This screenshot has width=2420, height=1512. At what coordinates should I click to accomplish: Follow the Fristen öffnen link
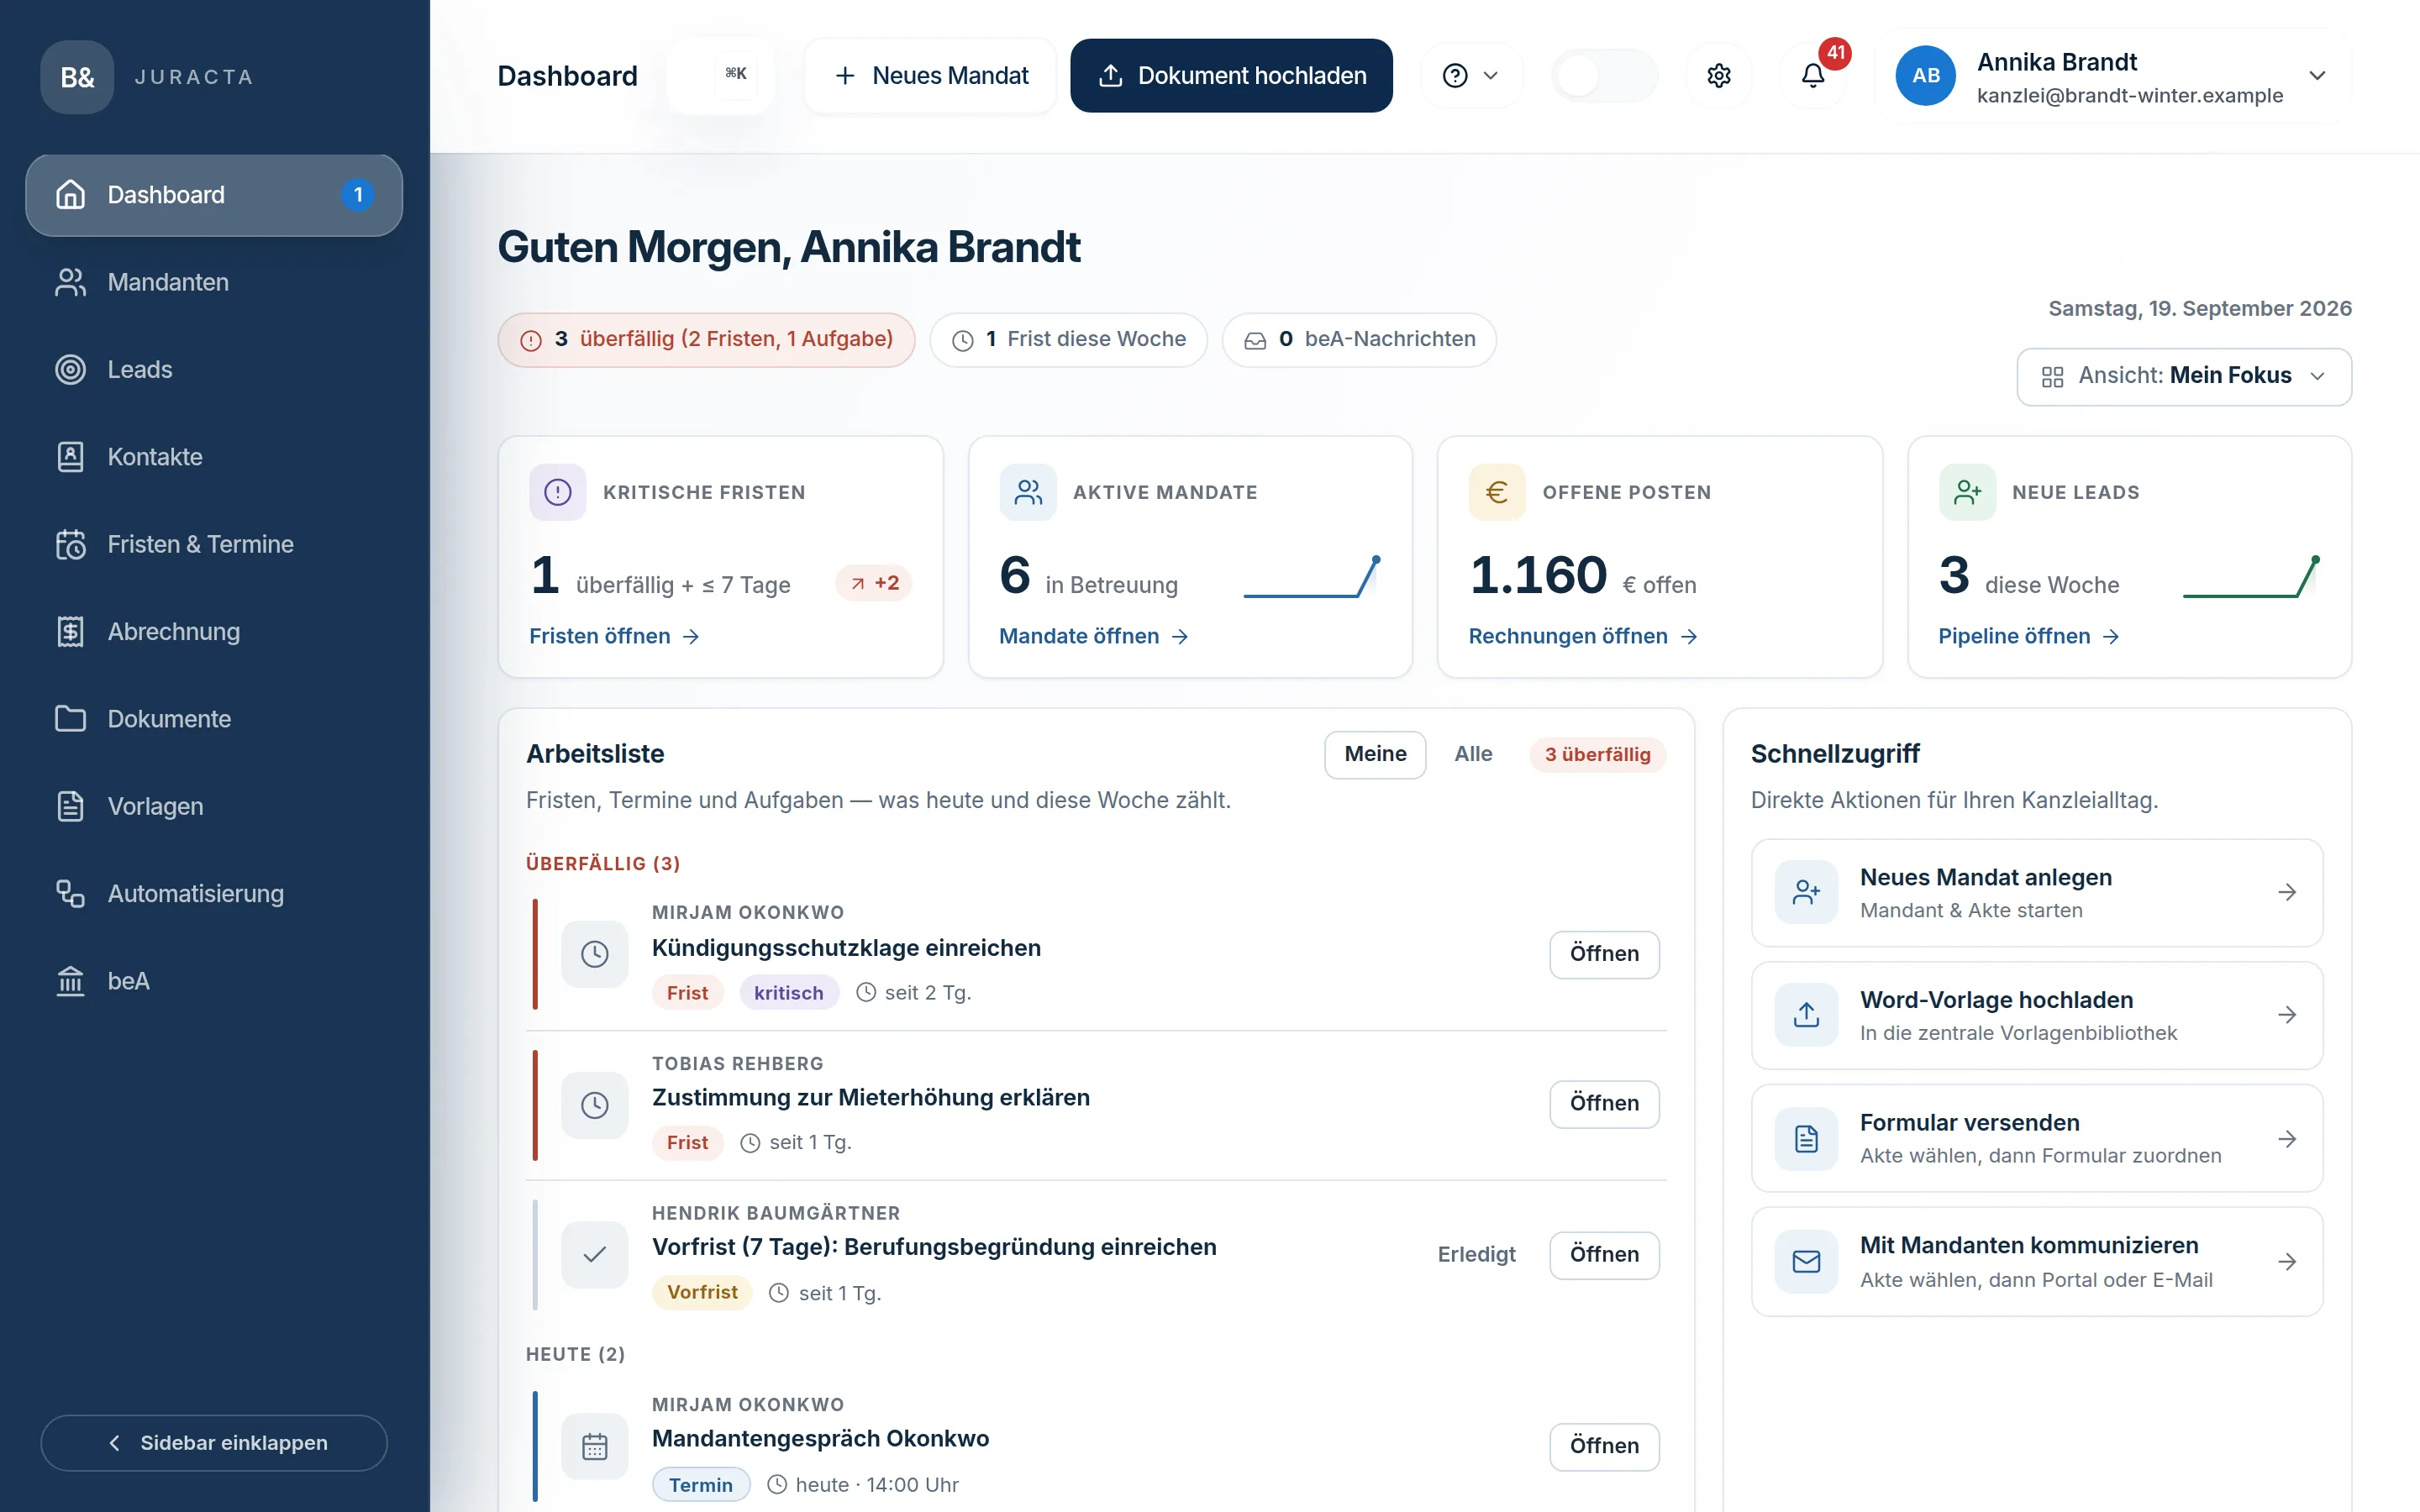(614, 636)
